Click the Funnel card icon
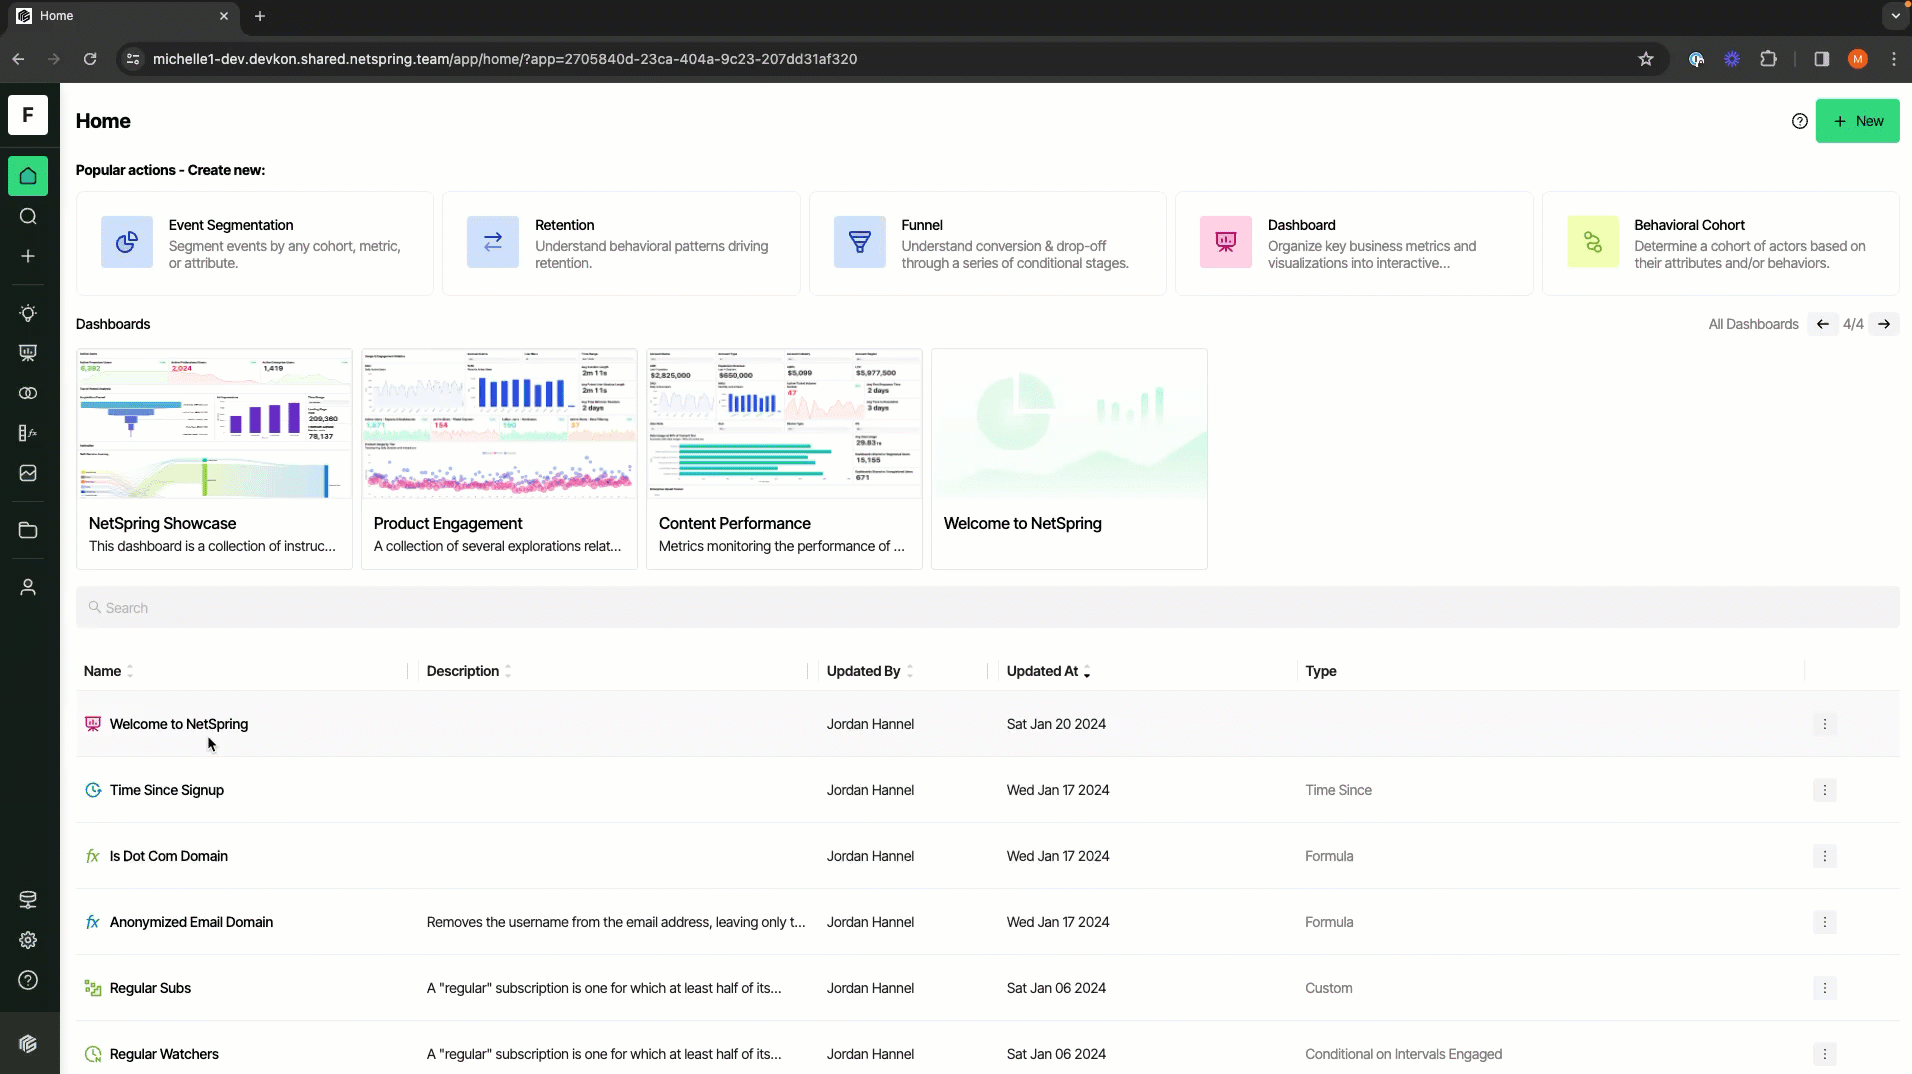1912x1074 pixels. click(x=860, y=242)
